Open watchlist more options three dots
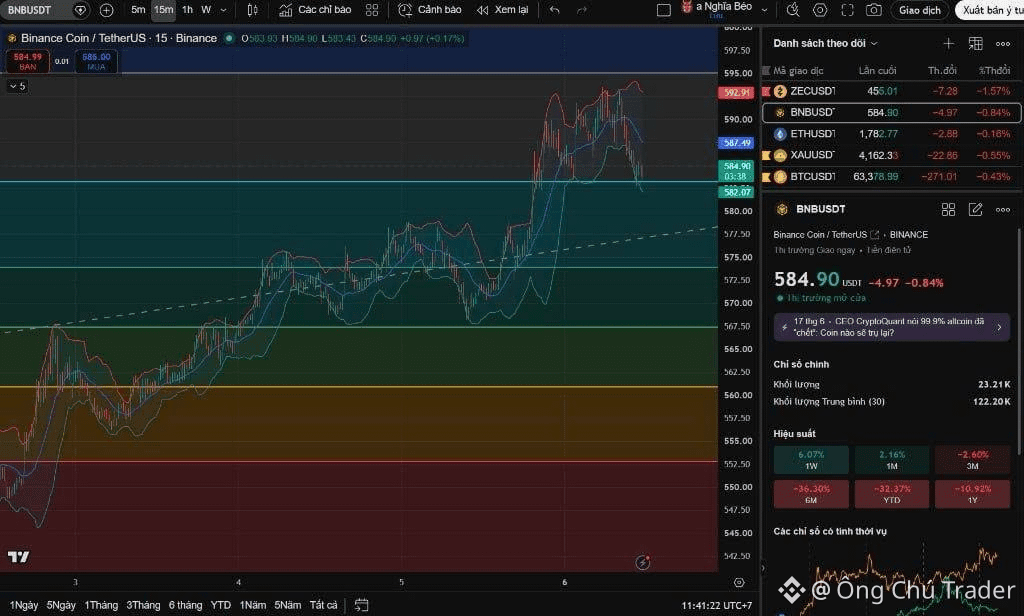This screenshot has width=1024, height=616. pos(1003,44)
